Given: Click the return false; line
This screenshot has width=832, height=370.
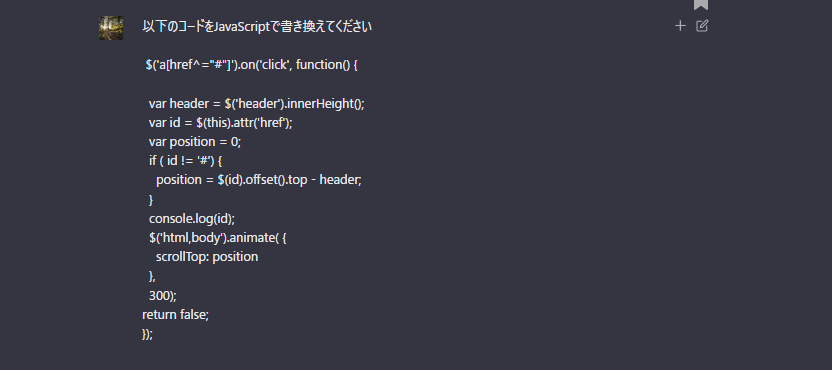Looking at the screenshot, I should [x=176, y=314].
